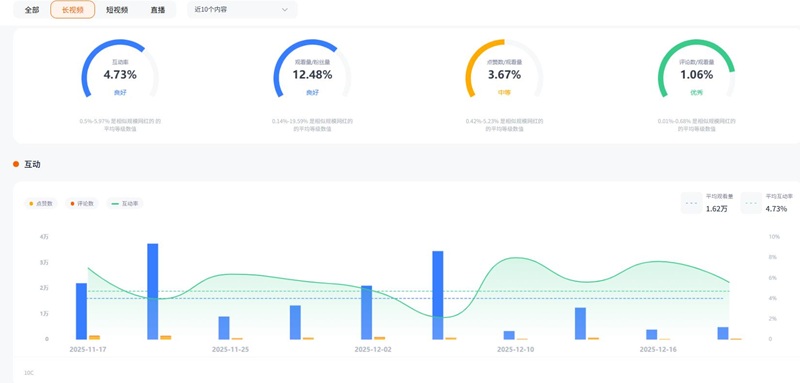This screenshot has height=383, width=800.
Task: Click the orange 点赞数/观看量 3.67% gauge
Action: tap(504, 69)
